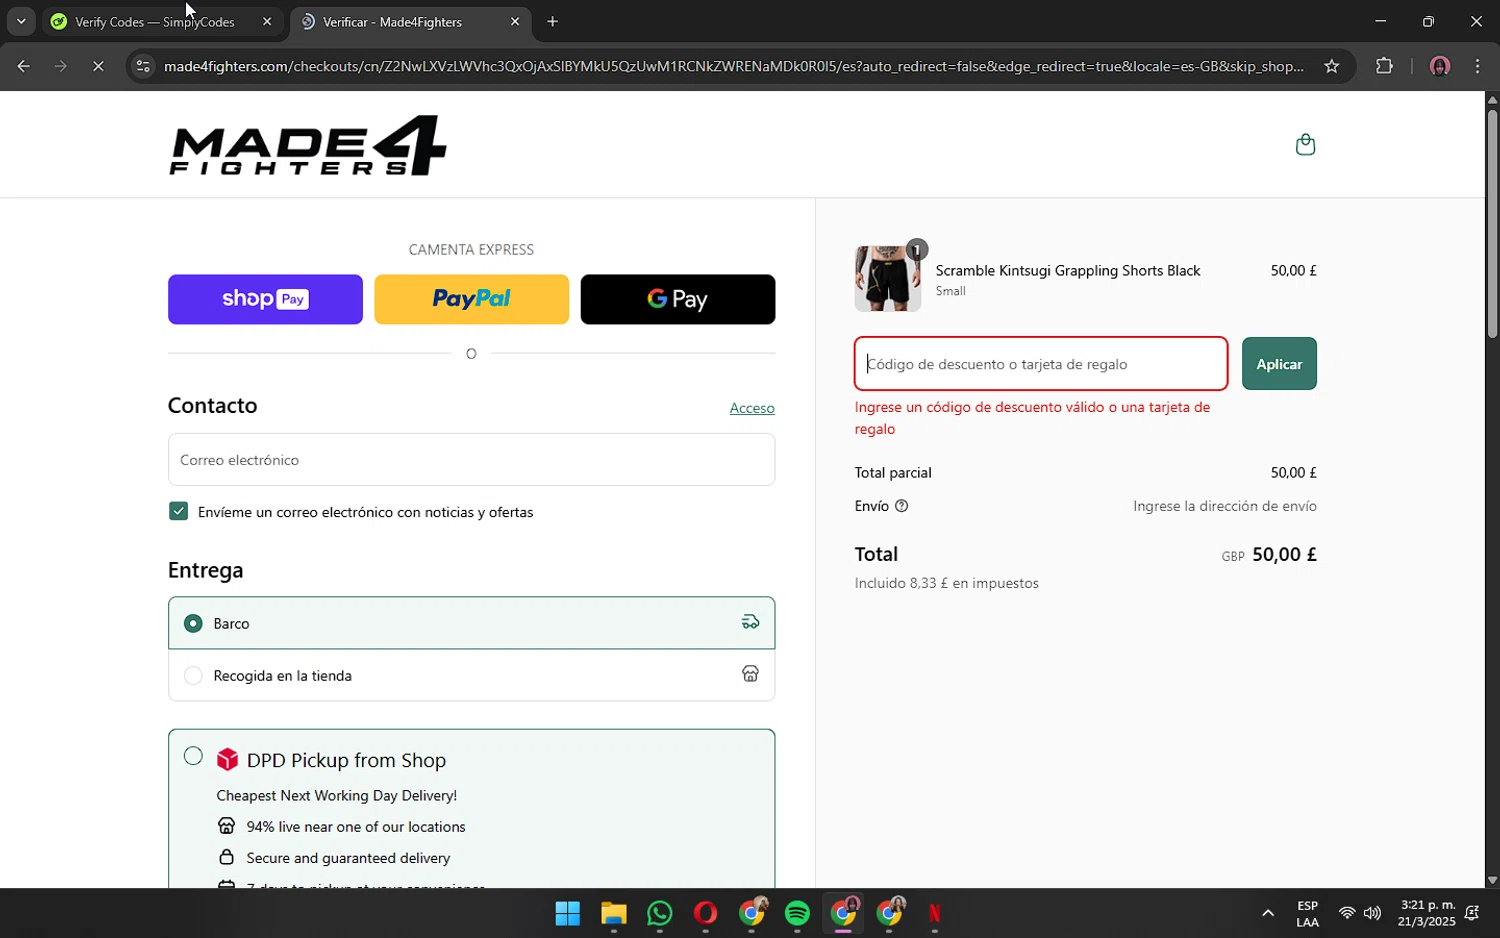Open Chrome three-dot menu
The width and height of the screenshot is (1500, 938).
click(x=1477, y=66)
